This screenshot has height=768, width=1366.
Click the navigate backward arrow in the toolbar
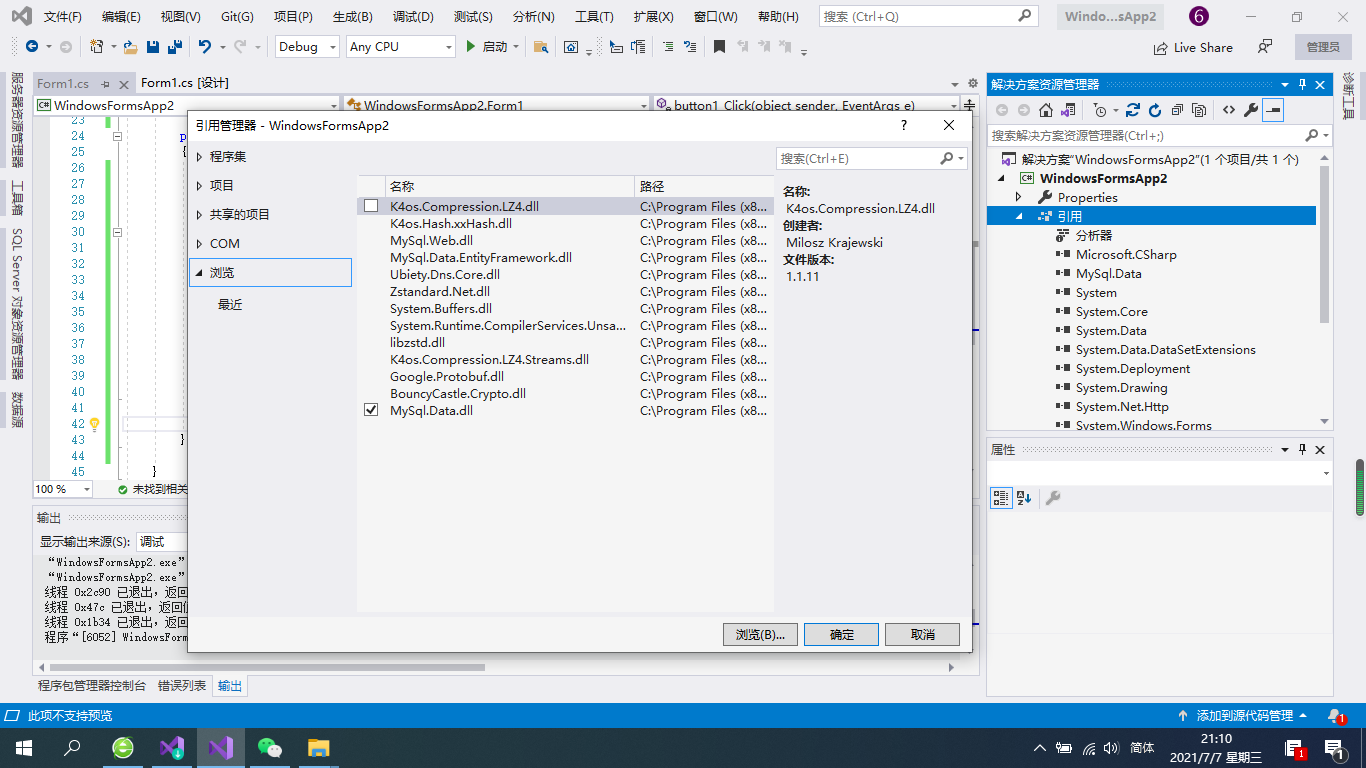coord(32,47)
